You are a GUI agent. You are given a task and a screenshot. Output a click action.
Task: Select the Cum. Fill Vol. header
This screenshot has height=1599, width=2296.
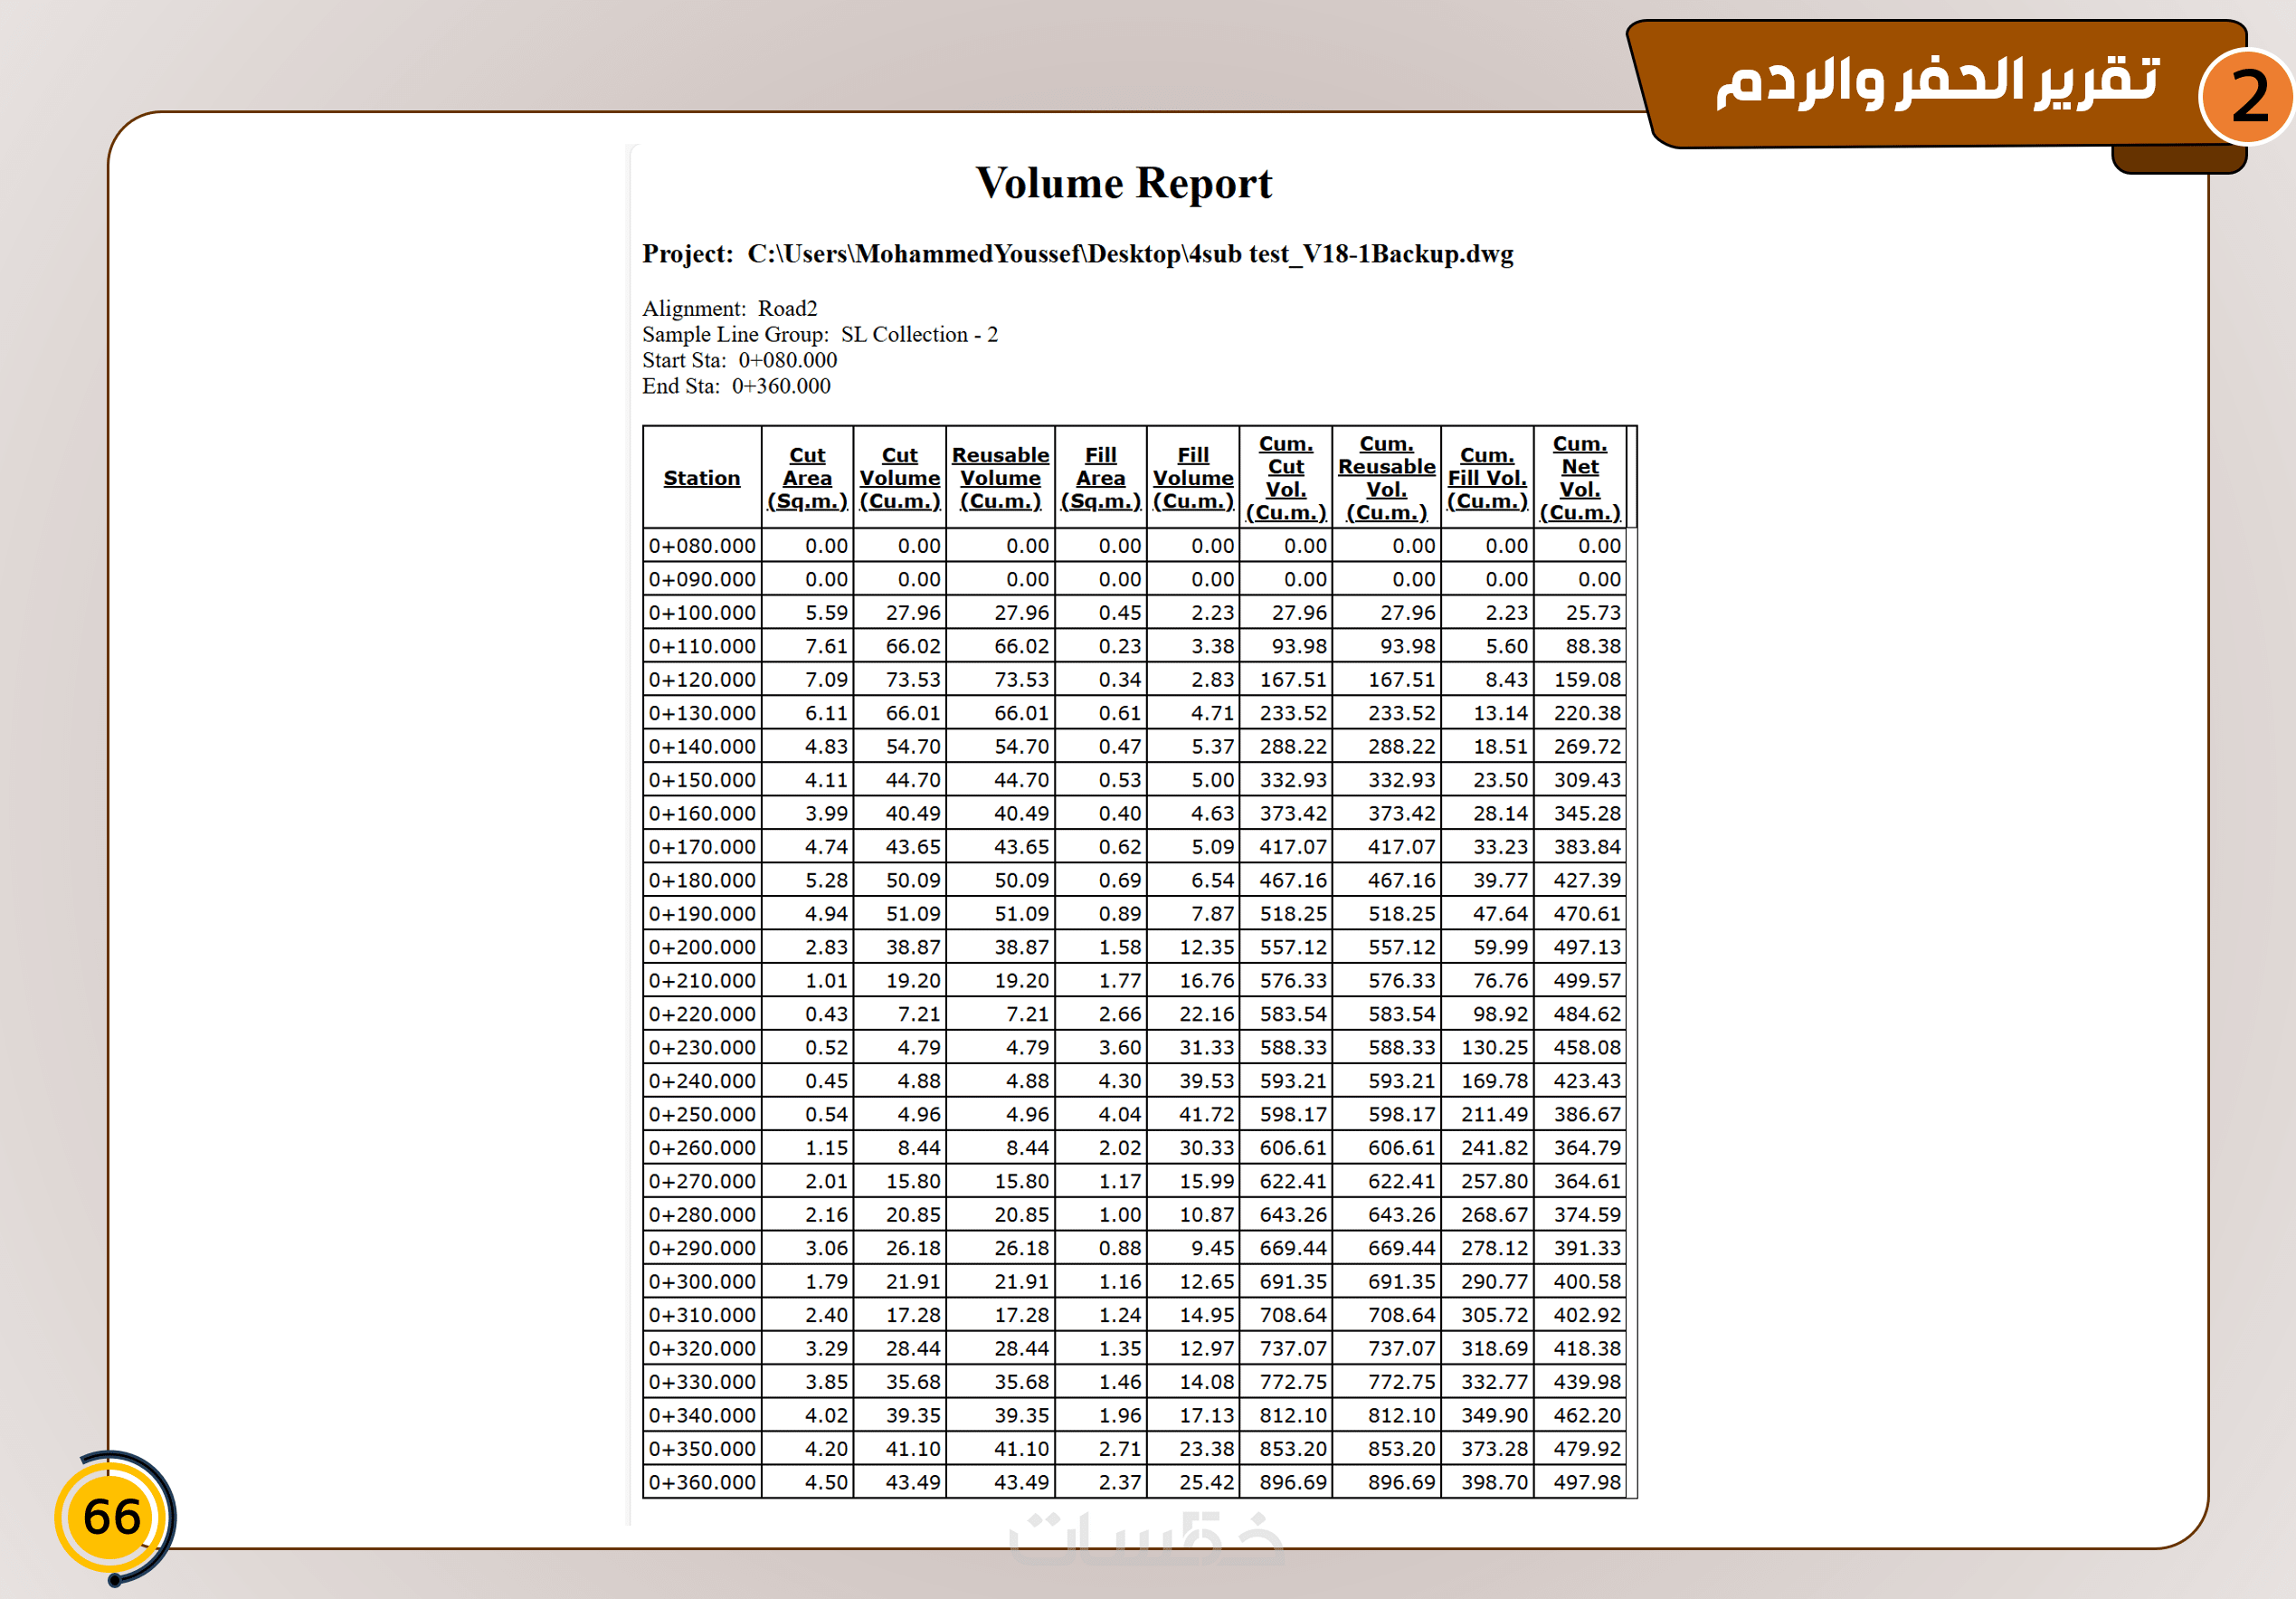click(1486, 478)
